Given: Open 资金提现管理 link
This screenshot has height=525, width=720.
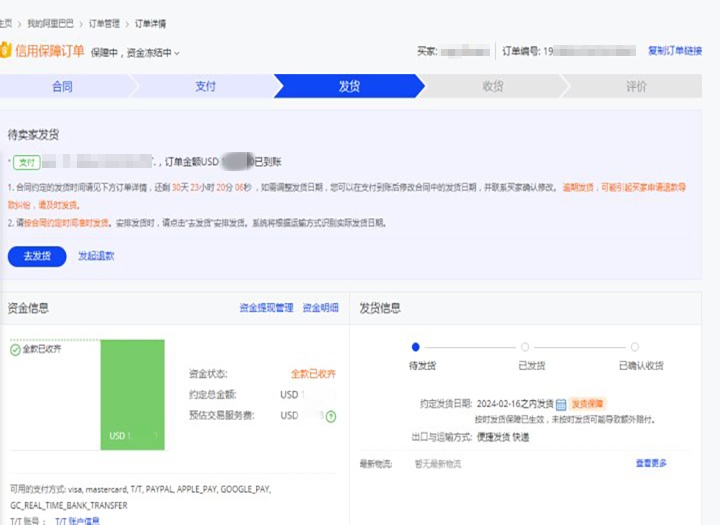Looking at the screenshot, I should click(266, 308).
